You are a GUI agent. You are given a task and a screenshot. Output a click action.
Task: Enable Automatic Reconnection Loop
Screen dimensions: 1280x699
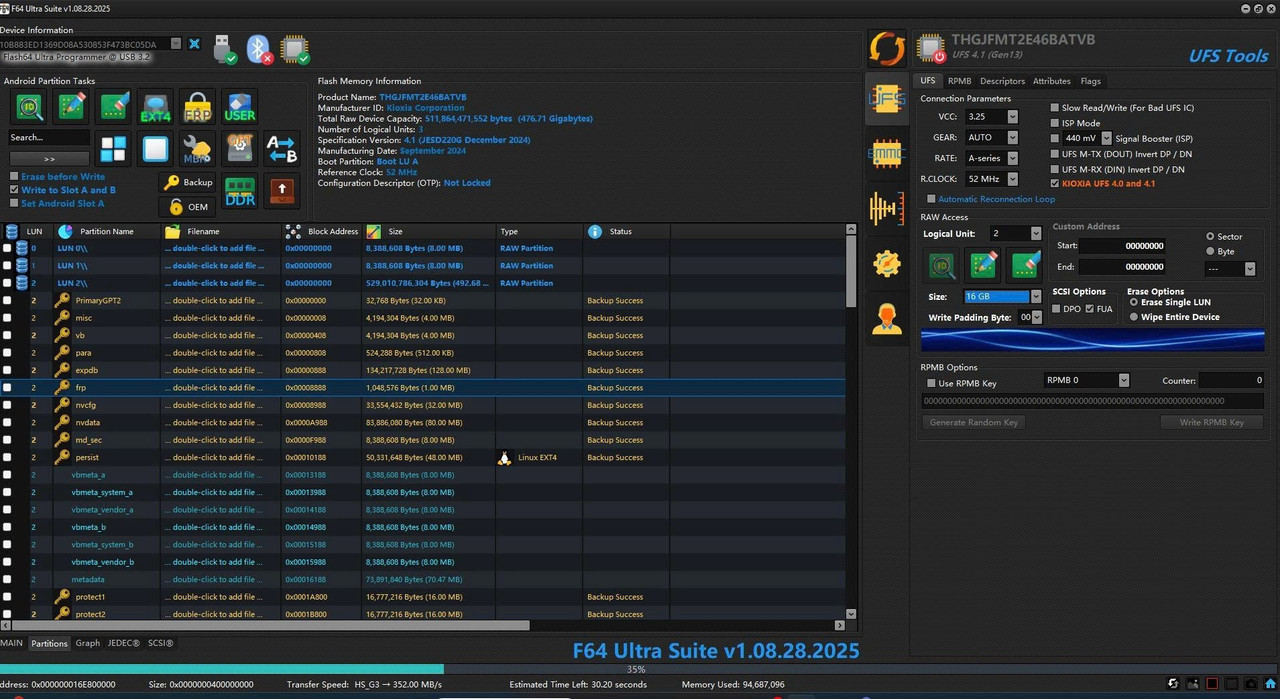click(932, 199)
